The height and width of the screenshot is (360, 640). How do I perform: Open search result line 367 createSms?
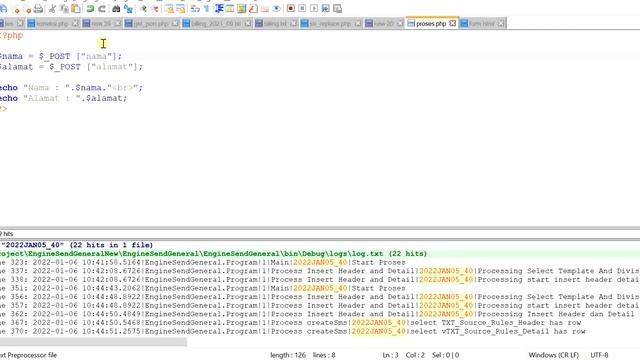291,322
